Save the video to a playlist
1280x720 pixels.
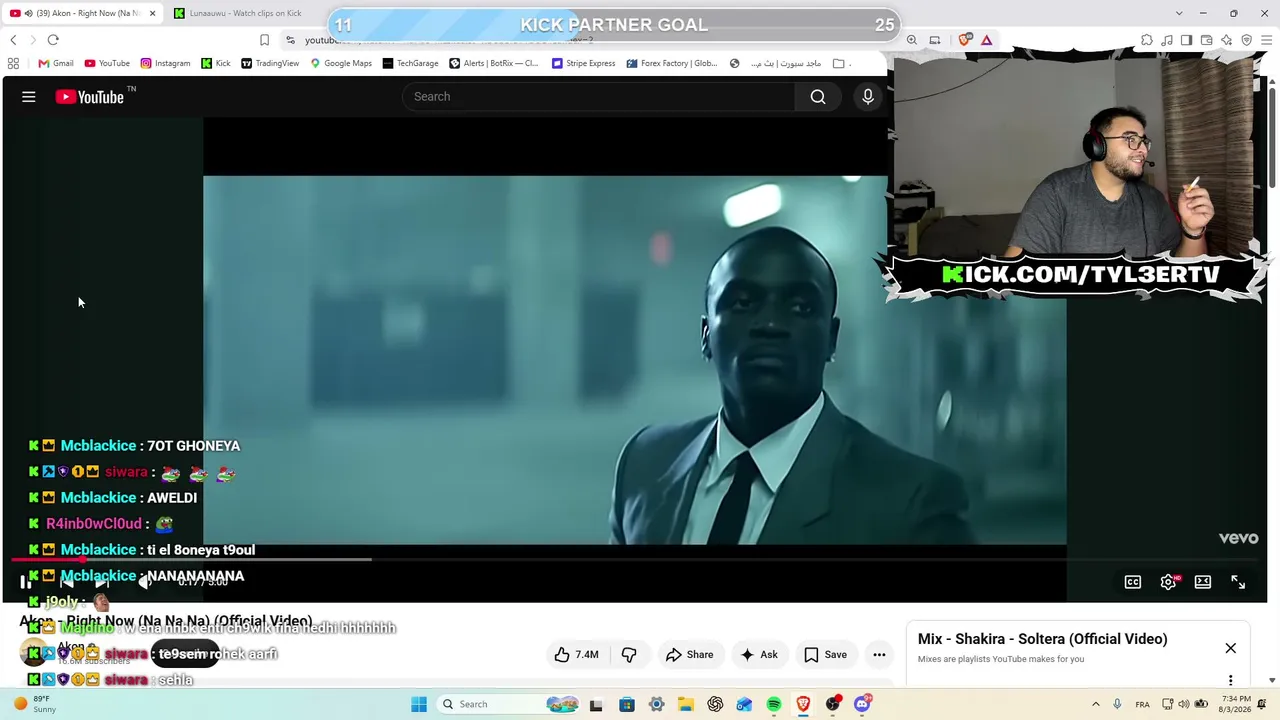(825, 655)
